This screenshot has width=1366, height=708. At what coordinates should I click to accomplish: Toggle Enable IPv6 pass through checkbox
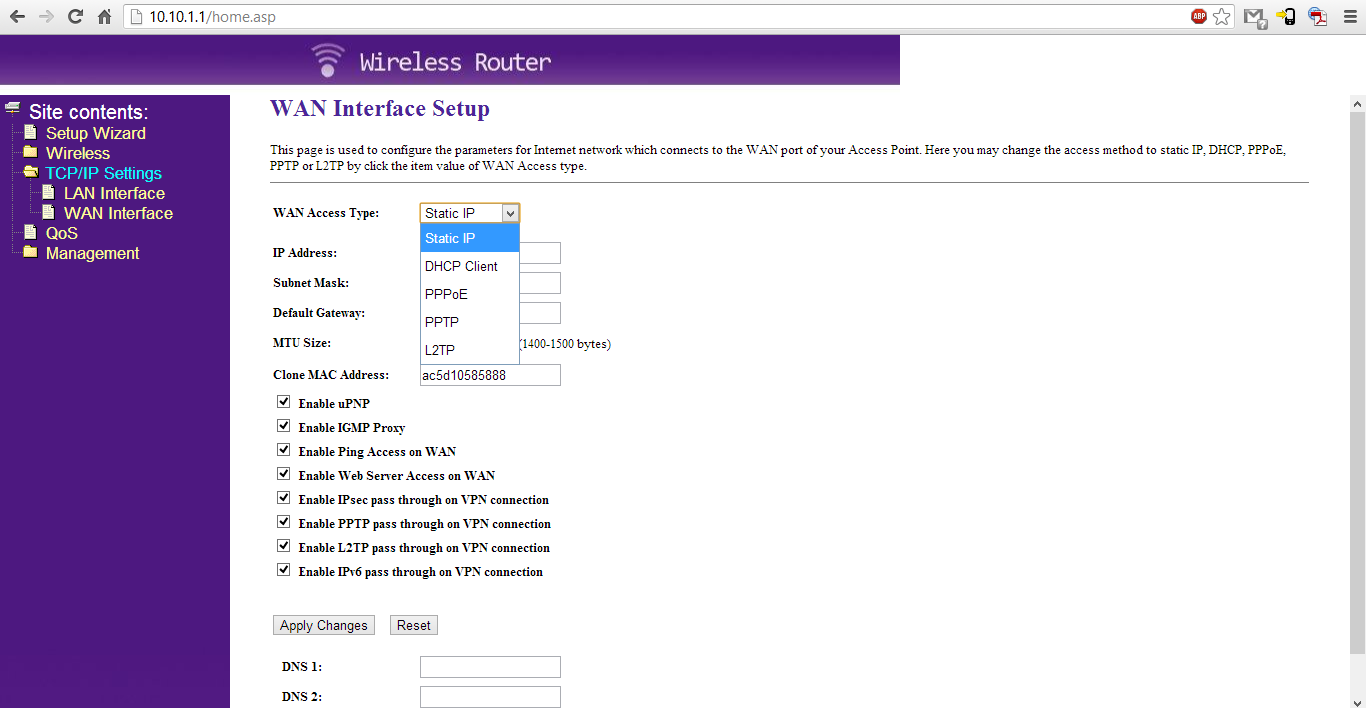284,570
